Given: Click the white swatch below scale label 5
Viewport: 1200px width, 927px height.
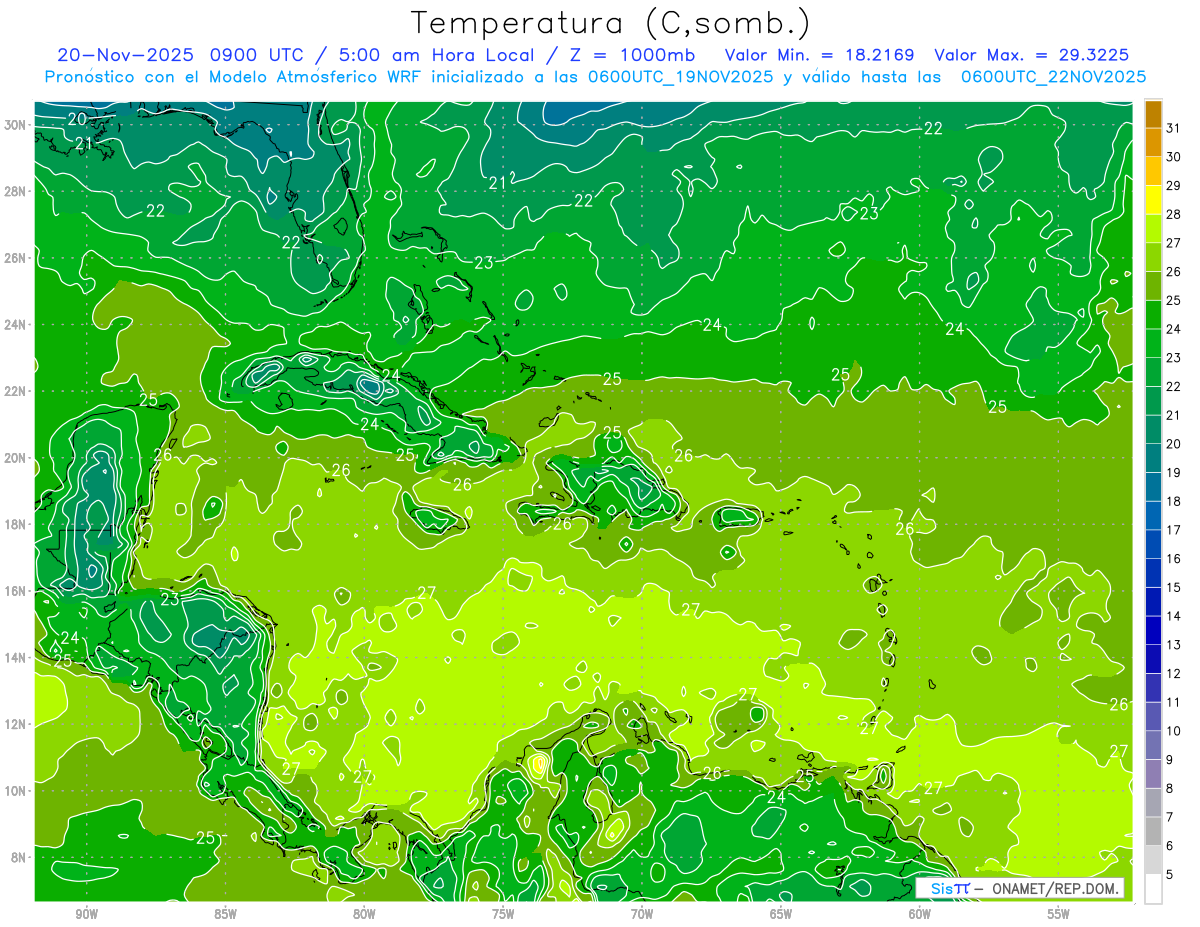Looking at the screenshot, I should [1153, 889].
